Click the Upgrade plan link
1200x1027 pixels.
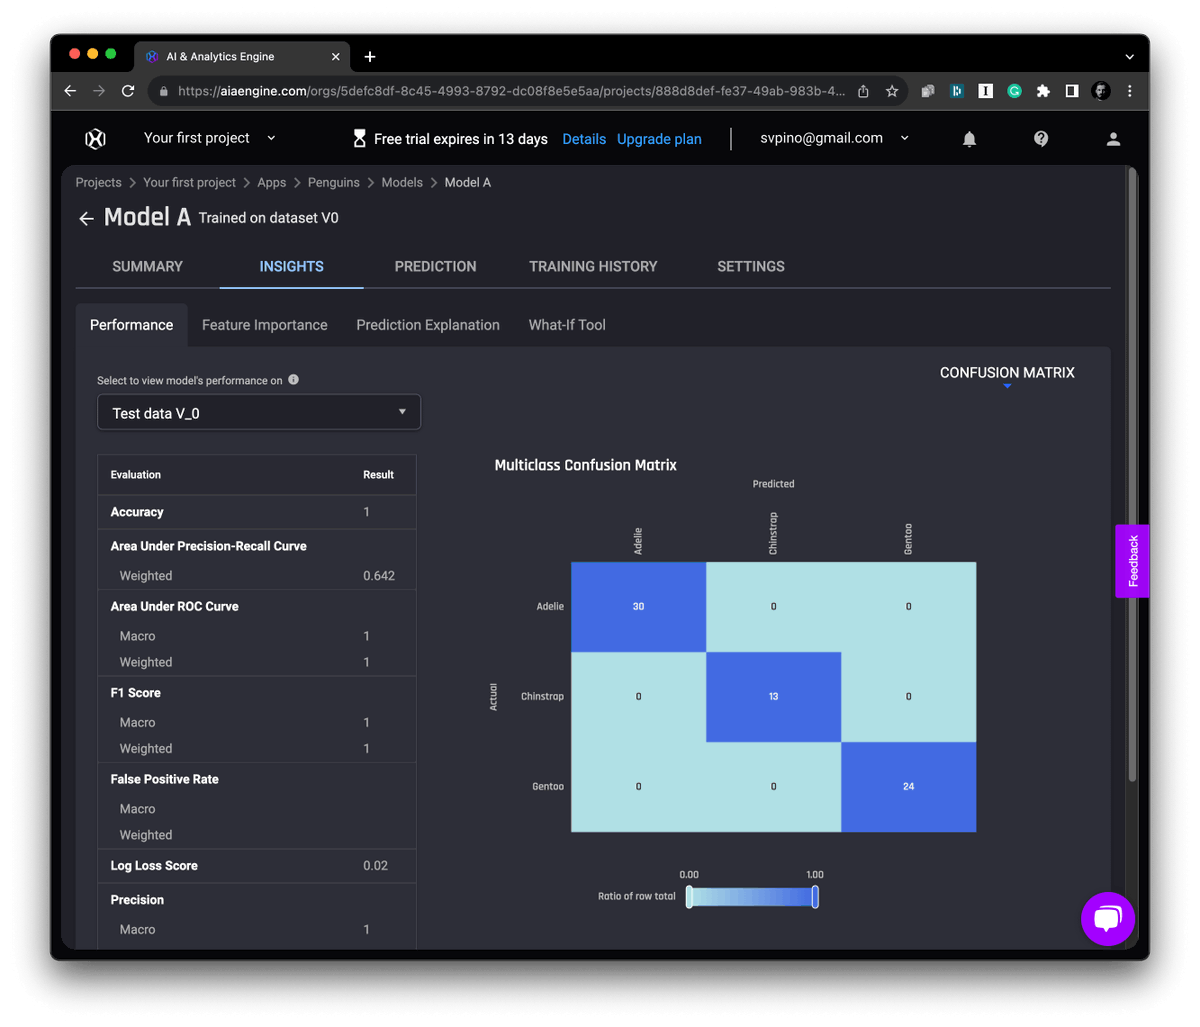(659, 139)
